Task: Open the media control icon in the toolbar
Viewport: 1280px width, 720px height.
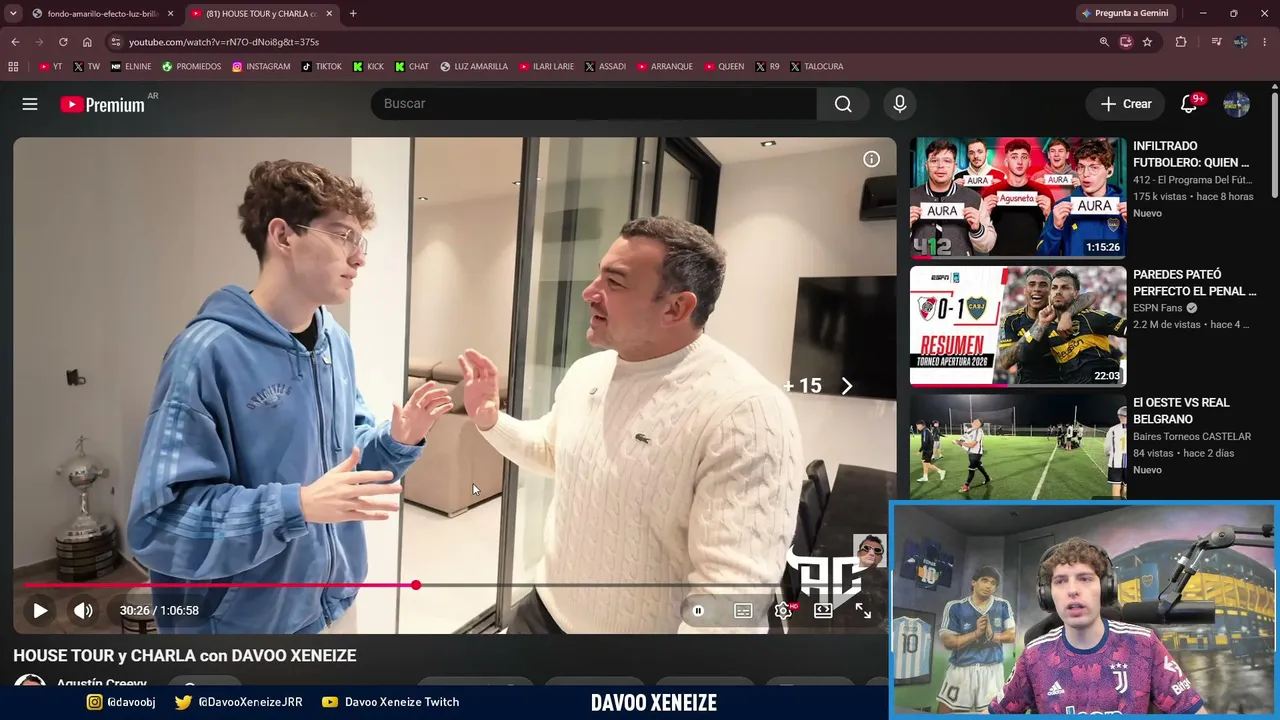Action: point(1216,42)
